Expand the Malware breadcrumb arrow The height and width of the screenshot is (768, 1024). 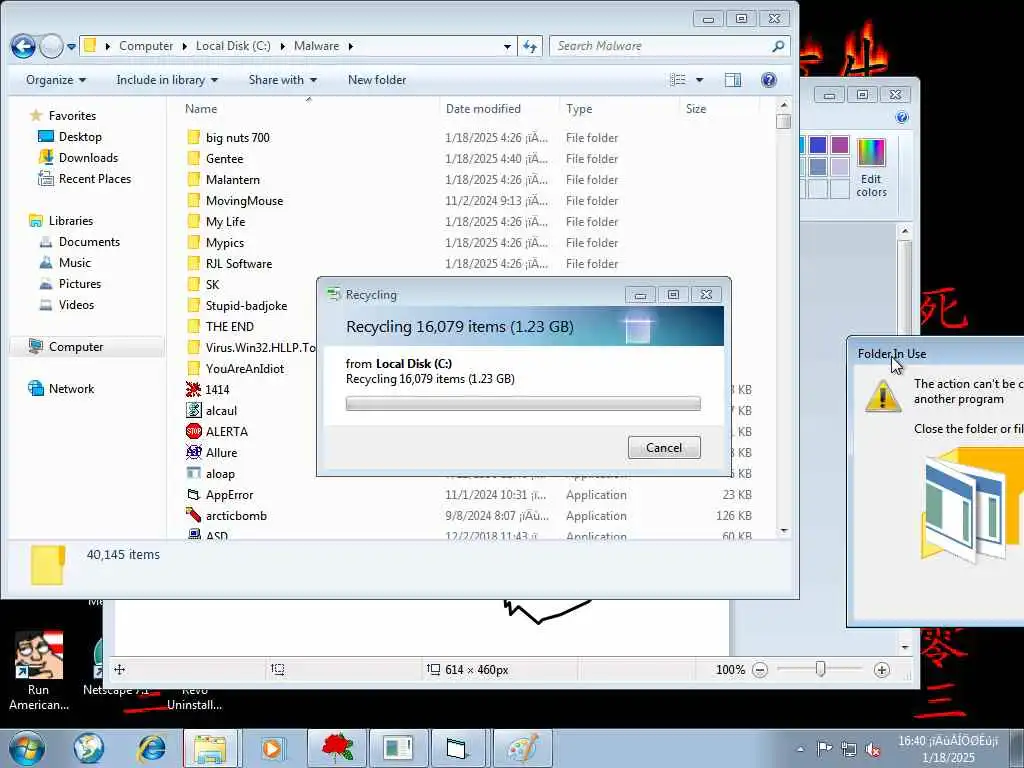(351, 46)
